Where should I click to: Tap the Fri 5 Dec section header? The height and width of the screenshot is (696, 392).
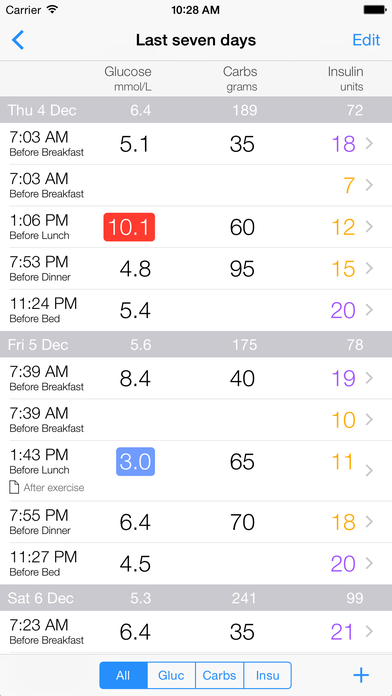coord(196,344)
